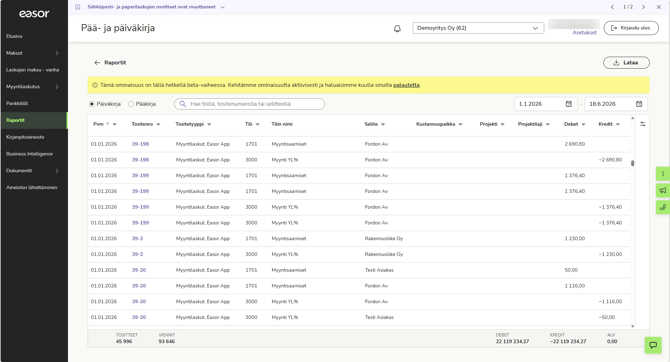Select the Rakennusliike Oy cell with debit 1 230,00
The image size is (670, 362).
point(384,238)
